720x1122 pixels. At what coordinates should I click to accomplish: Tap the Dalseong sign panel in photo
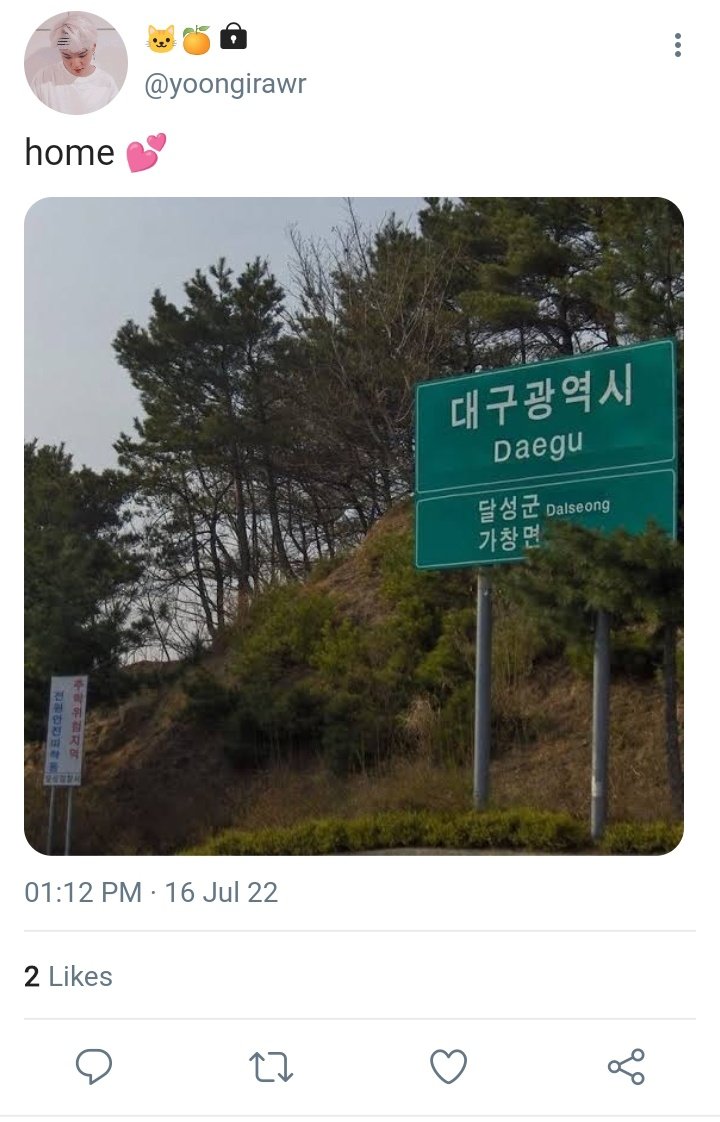point(545,519)
